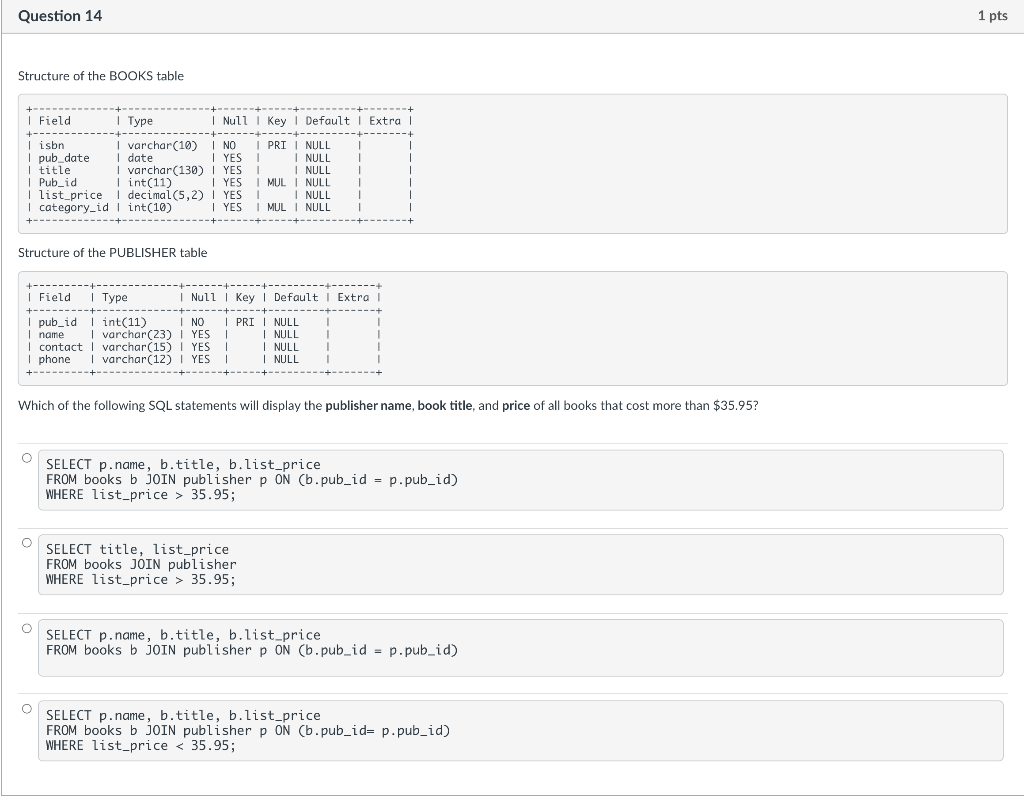Click the PUBLISHER table Extra column header
This screenshot has height=802, width=1024.
click(353, 297)
